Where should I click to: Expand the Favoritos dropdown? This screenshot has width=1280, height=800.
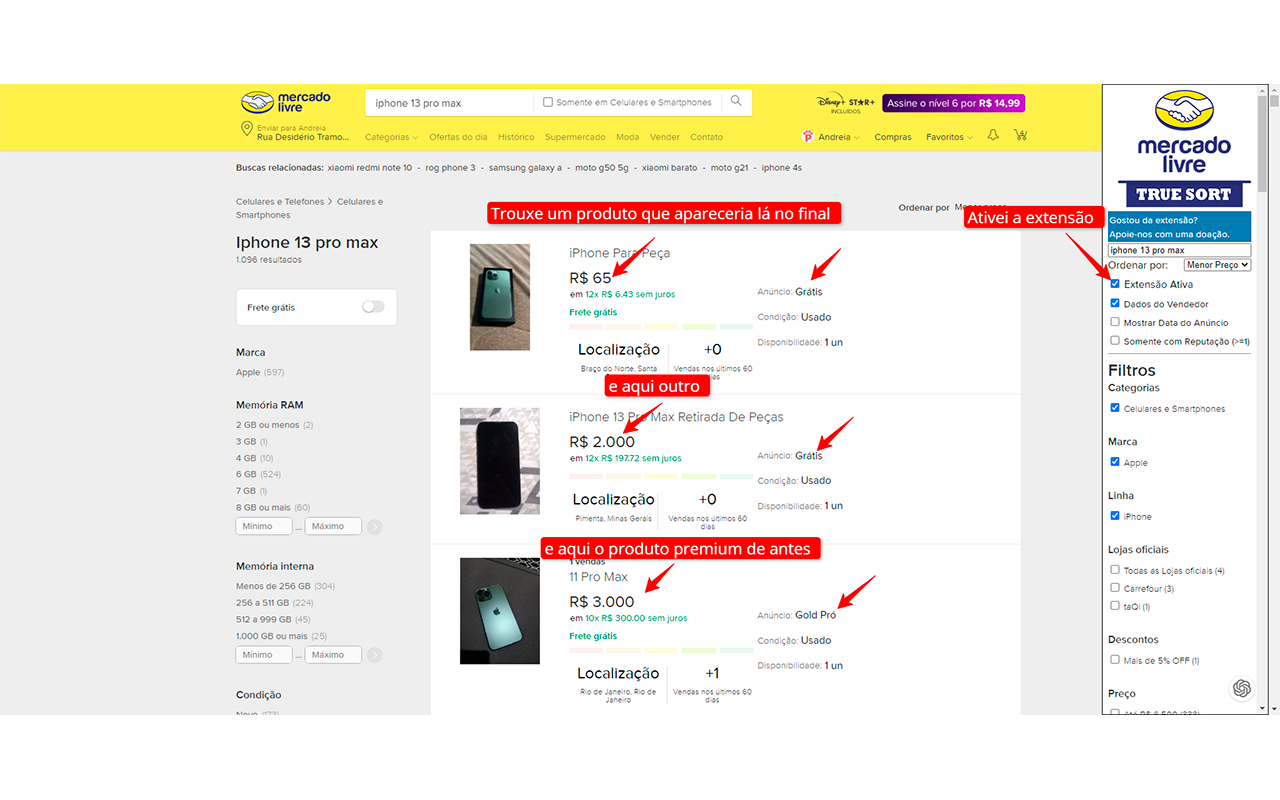(949, 137)
